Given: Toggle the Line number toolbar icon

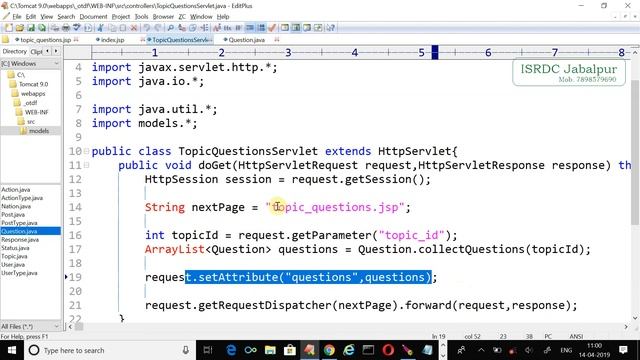Looking at the screenshot, I should click(x=261, y=28).
